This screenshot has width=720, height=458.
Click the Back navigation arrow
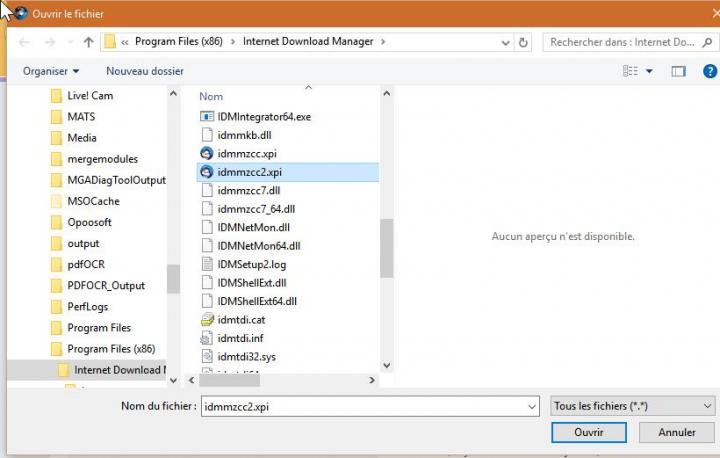[24, 42]
